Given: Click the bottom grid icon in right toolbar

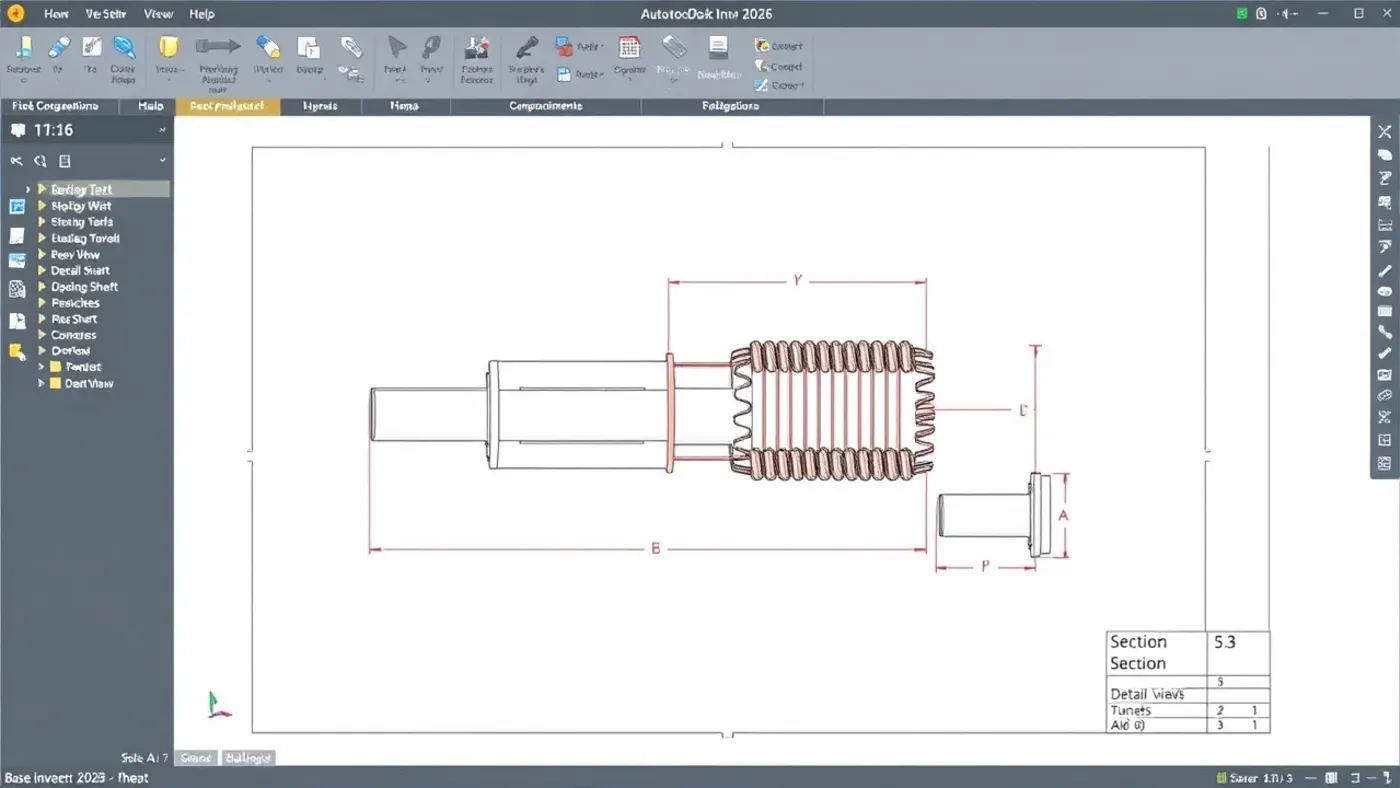Looking at the screenshot, I should point(1385,463).
